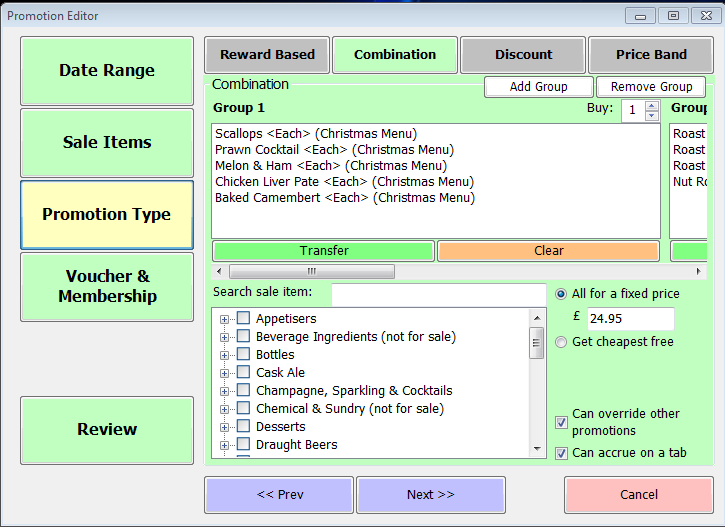Open Voucher & Membership step
Screen dimensions: 725x527
point(107,286)
